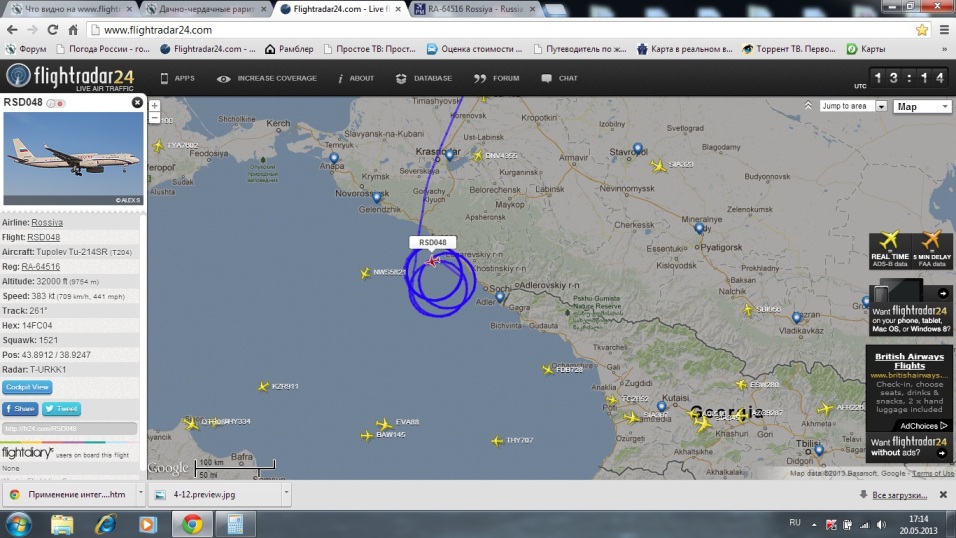Open the DATABASE menu item
Viewport: 956px width, 538px height.
[x=424, y=78]
